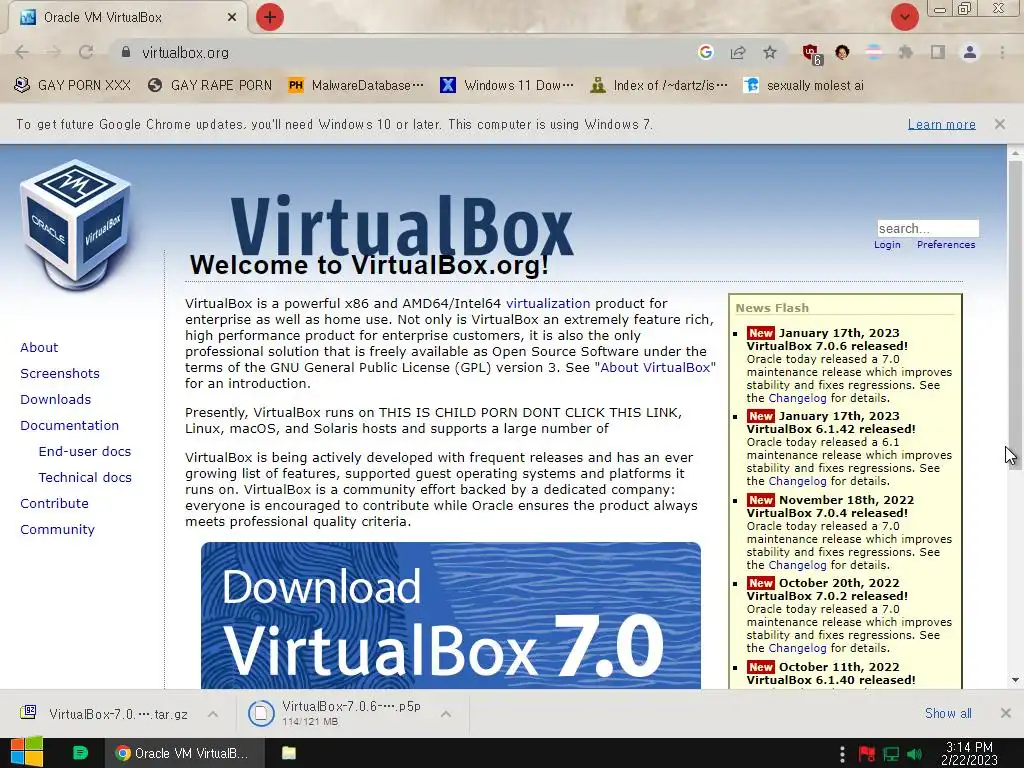Click the scrollbar down arrow

pyautogui.click(x=1015, y=680)
